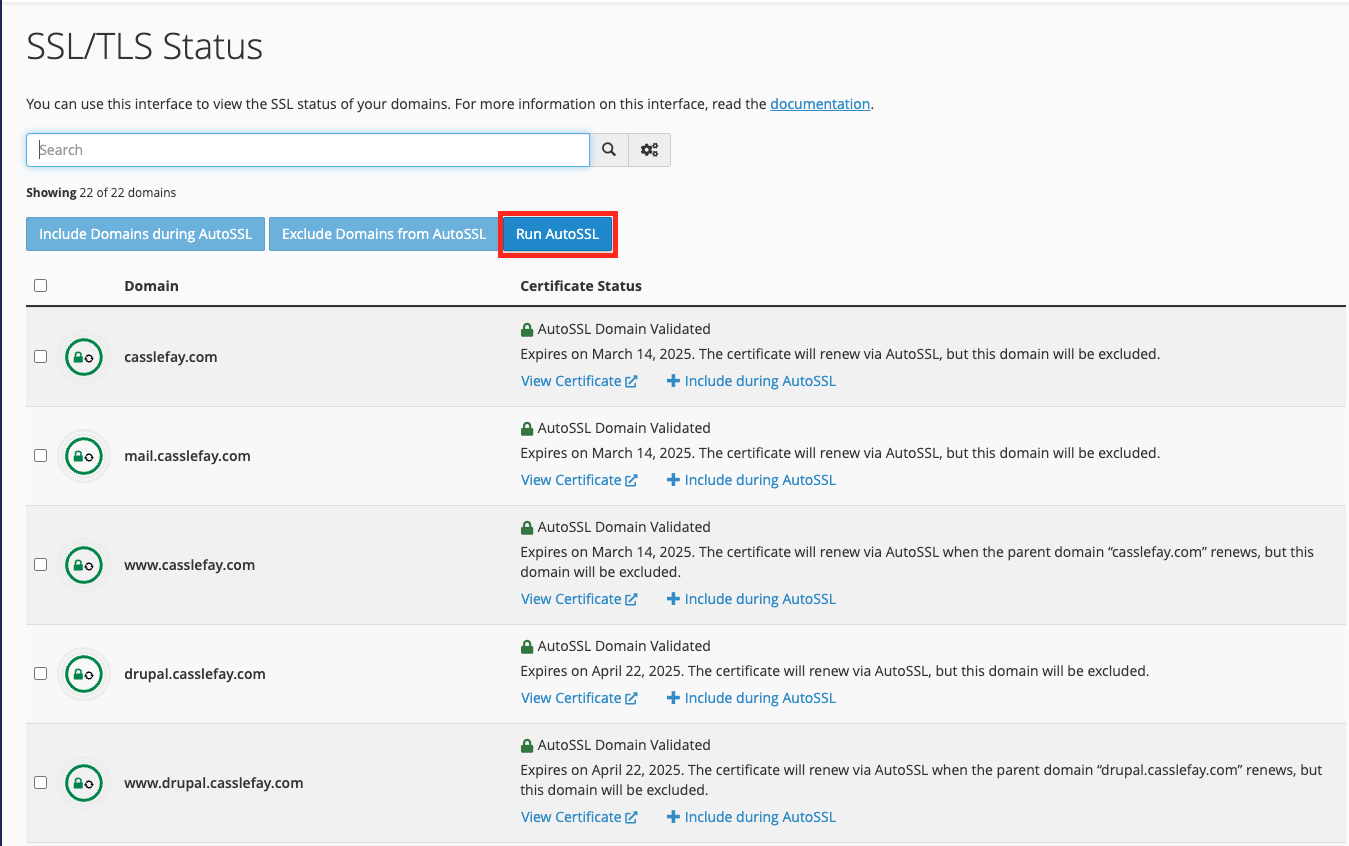The width and height of the screenshot is (1349, 846).
Task: Click the casslefay.com domain name
Action: click(171, 357)
